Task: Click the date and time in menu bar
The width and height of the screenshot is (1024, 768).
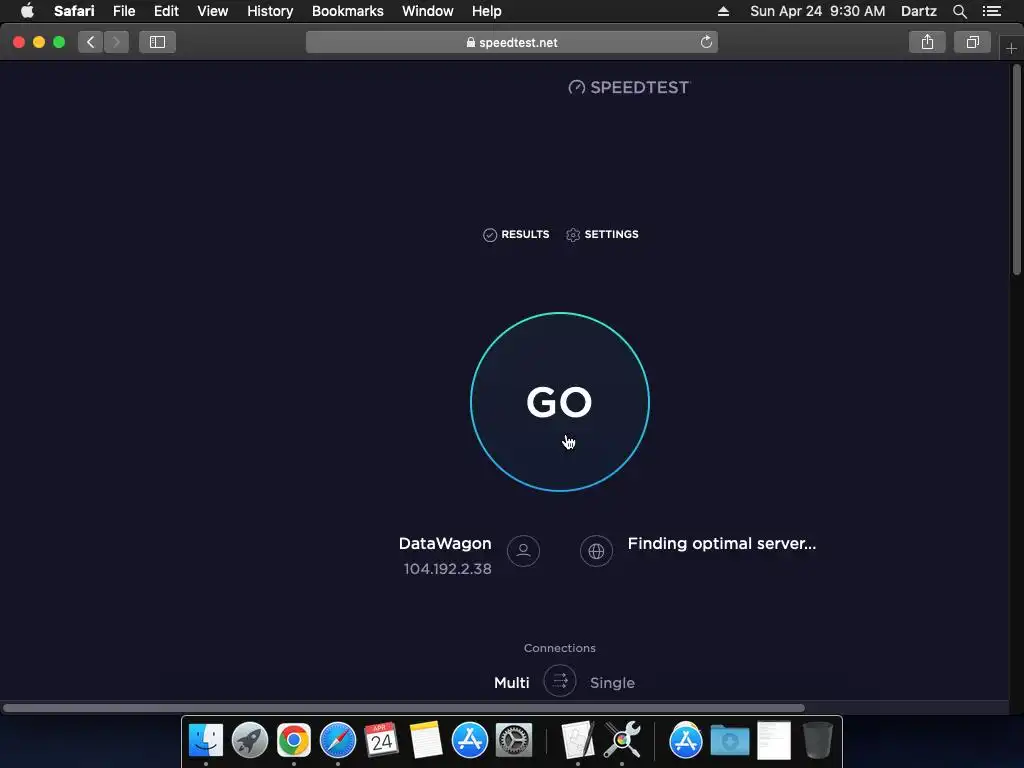Action: 818,11
